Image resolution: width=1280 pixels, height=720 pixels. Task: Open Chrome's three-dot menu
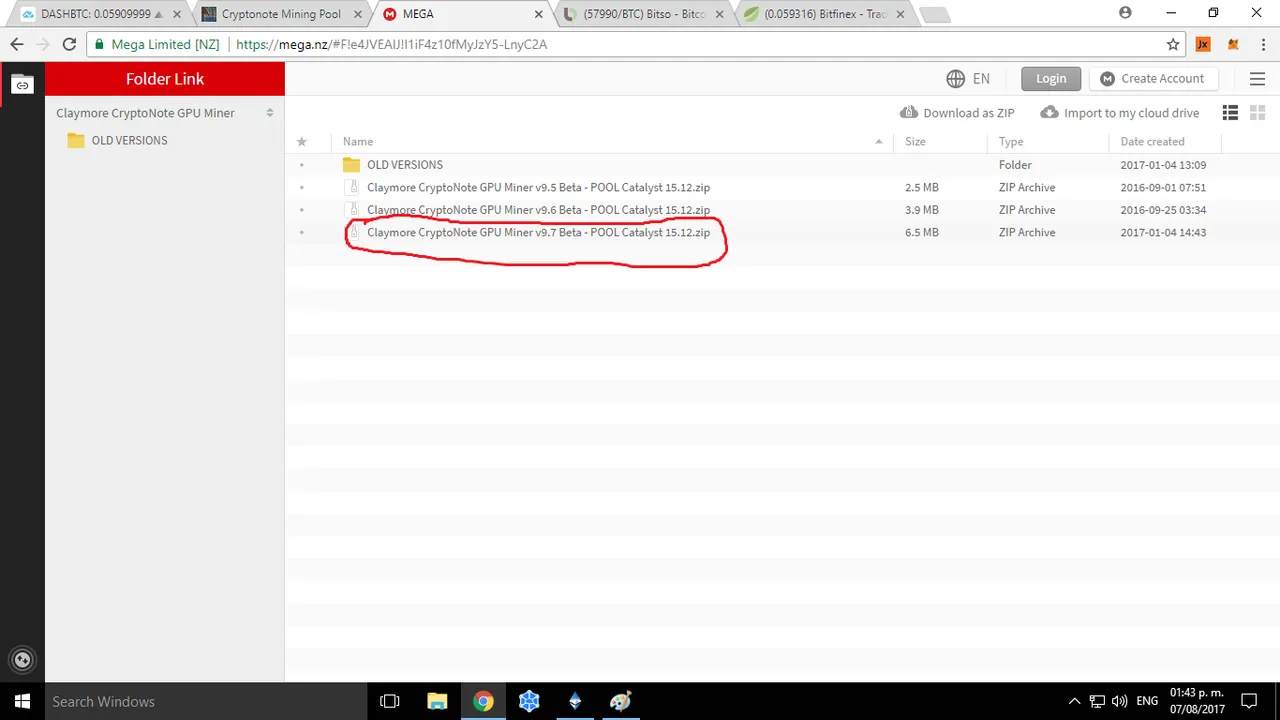(1262, 44)
